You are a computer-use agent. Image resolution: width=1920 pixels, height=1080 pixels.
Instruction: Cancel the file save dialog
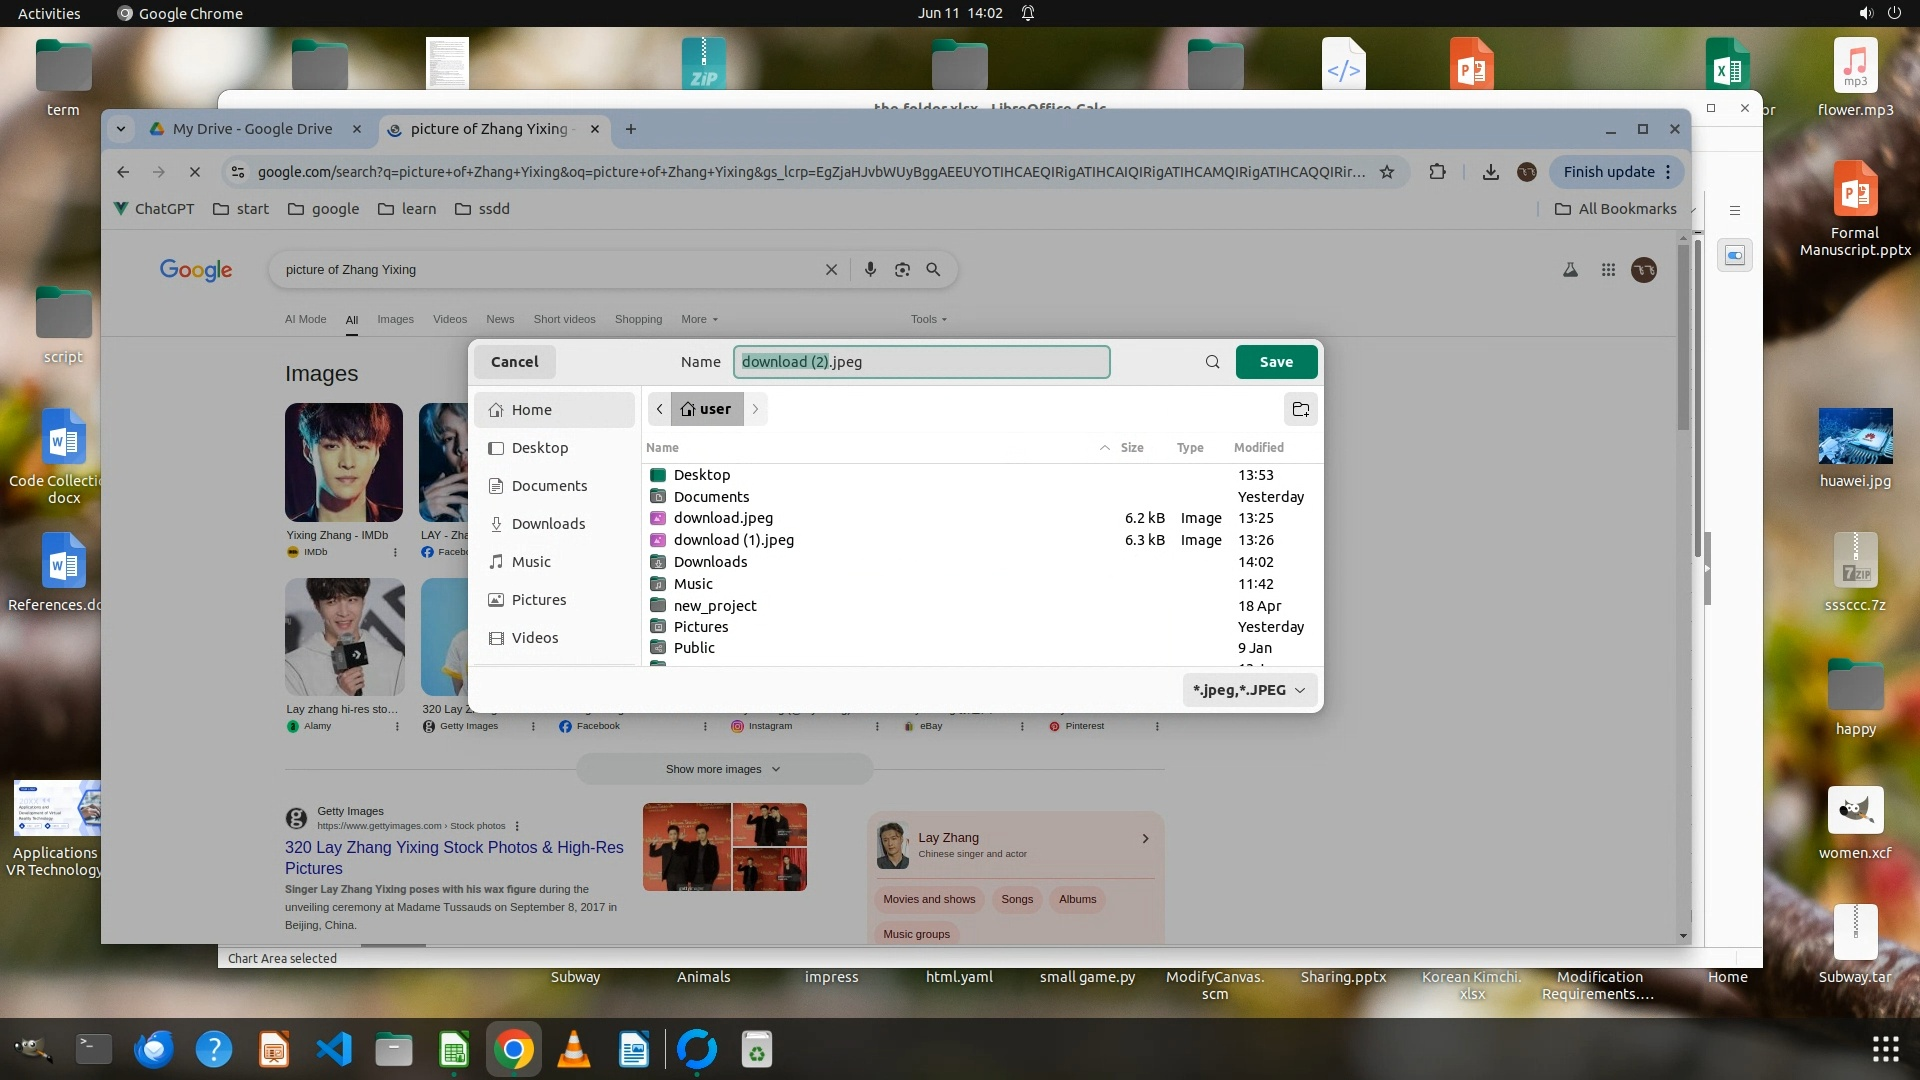tap(514, 362)
